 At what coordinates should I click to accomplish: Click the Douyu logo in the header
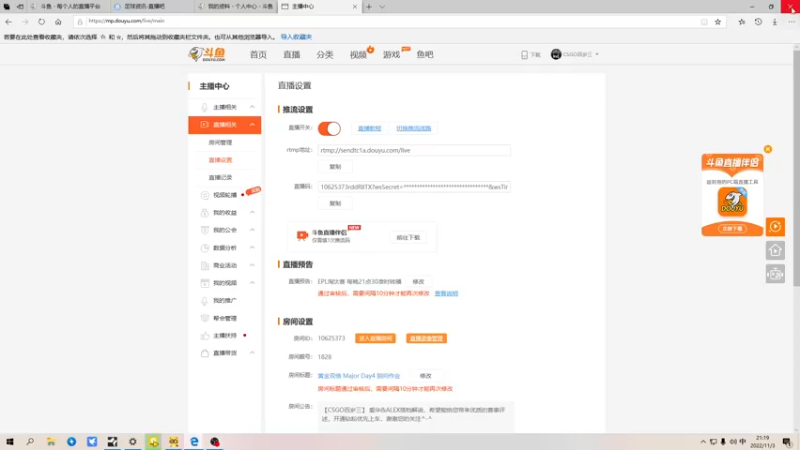(x=207, y=54)
